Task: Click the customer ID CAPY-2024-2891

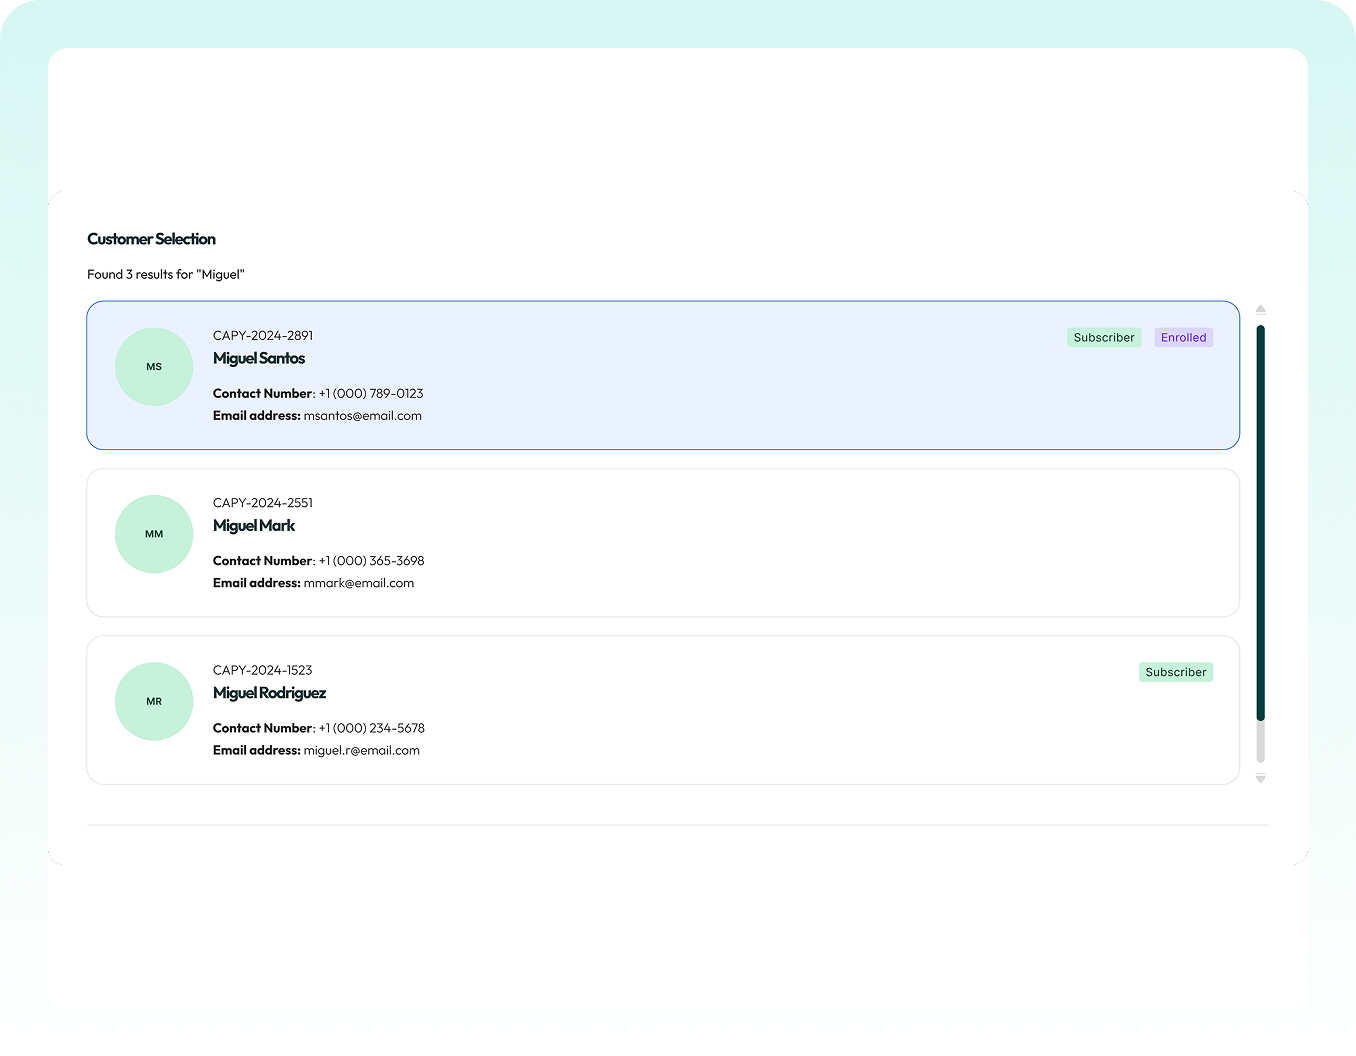Action: (263, 335)
